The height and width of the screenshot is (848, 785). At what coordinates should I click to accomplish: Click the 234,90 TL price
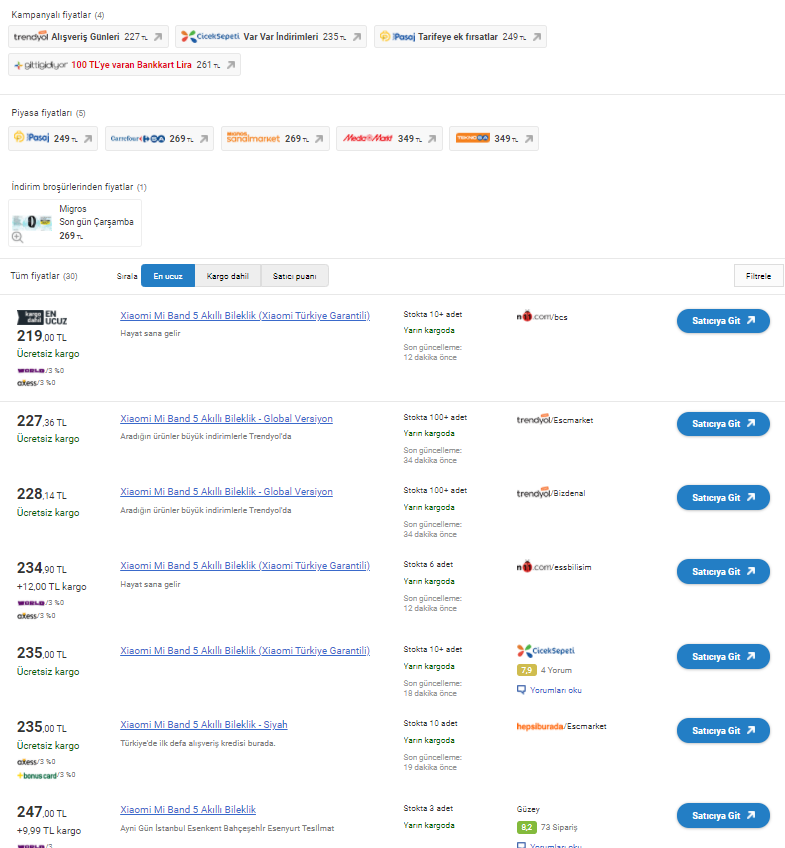(42, 568)
